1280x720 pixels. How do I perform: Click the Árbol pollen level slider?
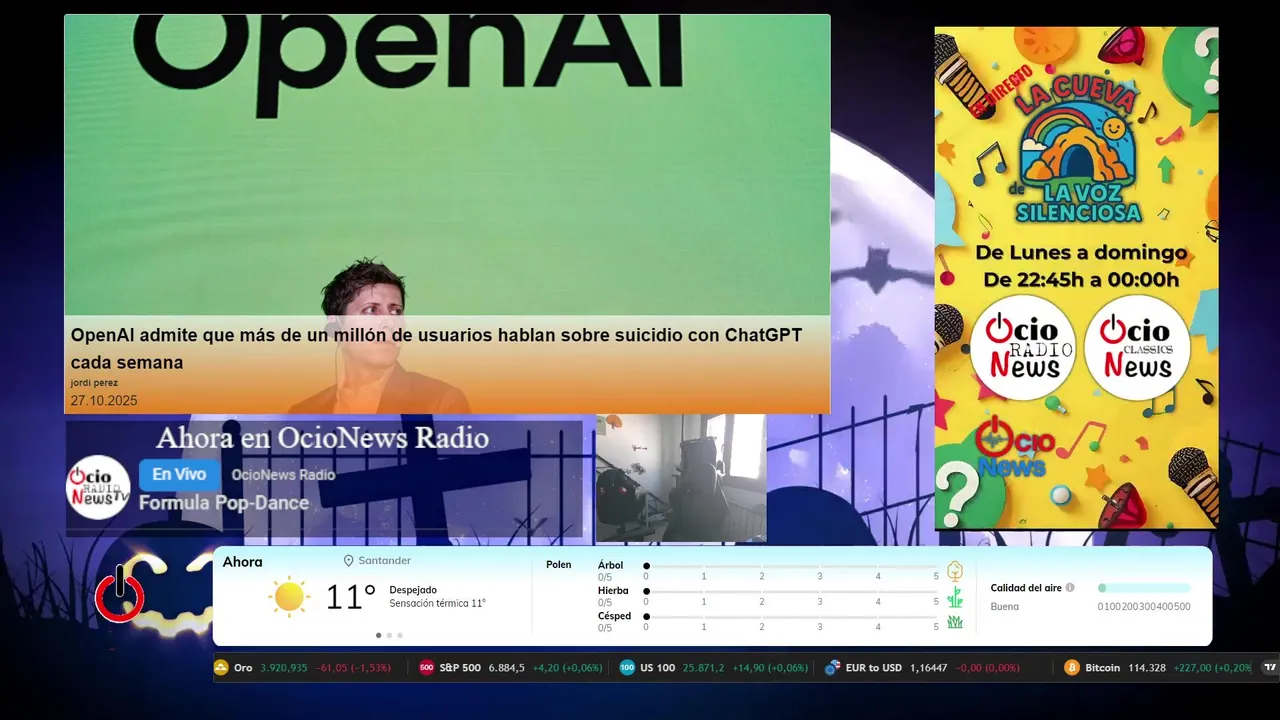coord(791,566)
